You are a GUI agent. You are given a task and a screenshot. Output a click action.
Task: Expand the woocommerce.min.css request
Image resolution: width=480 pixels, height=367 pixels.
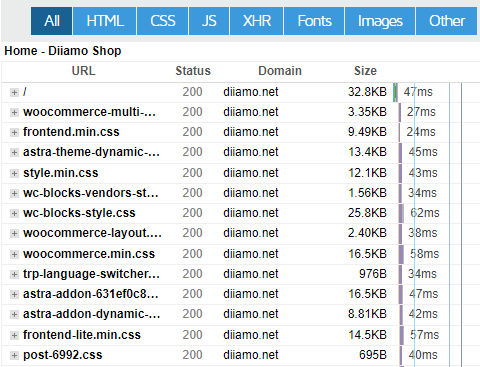[14, 254]
